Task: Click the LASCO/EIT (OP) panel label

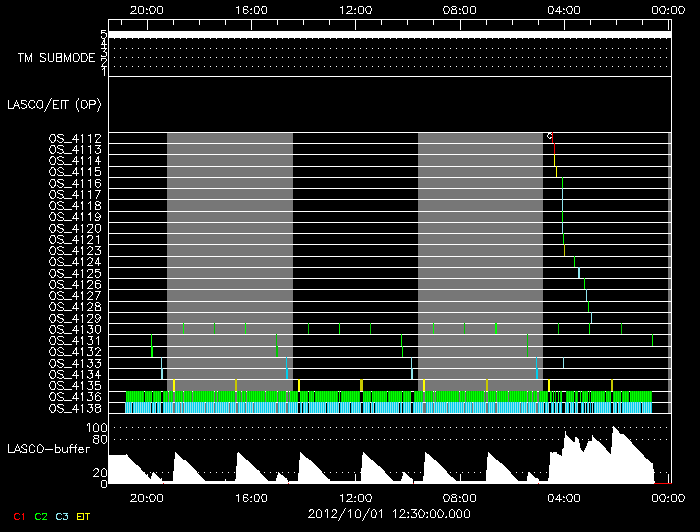Action: 54,105
